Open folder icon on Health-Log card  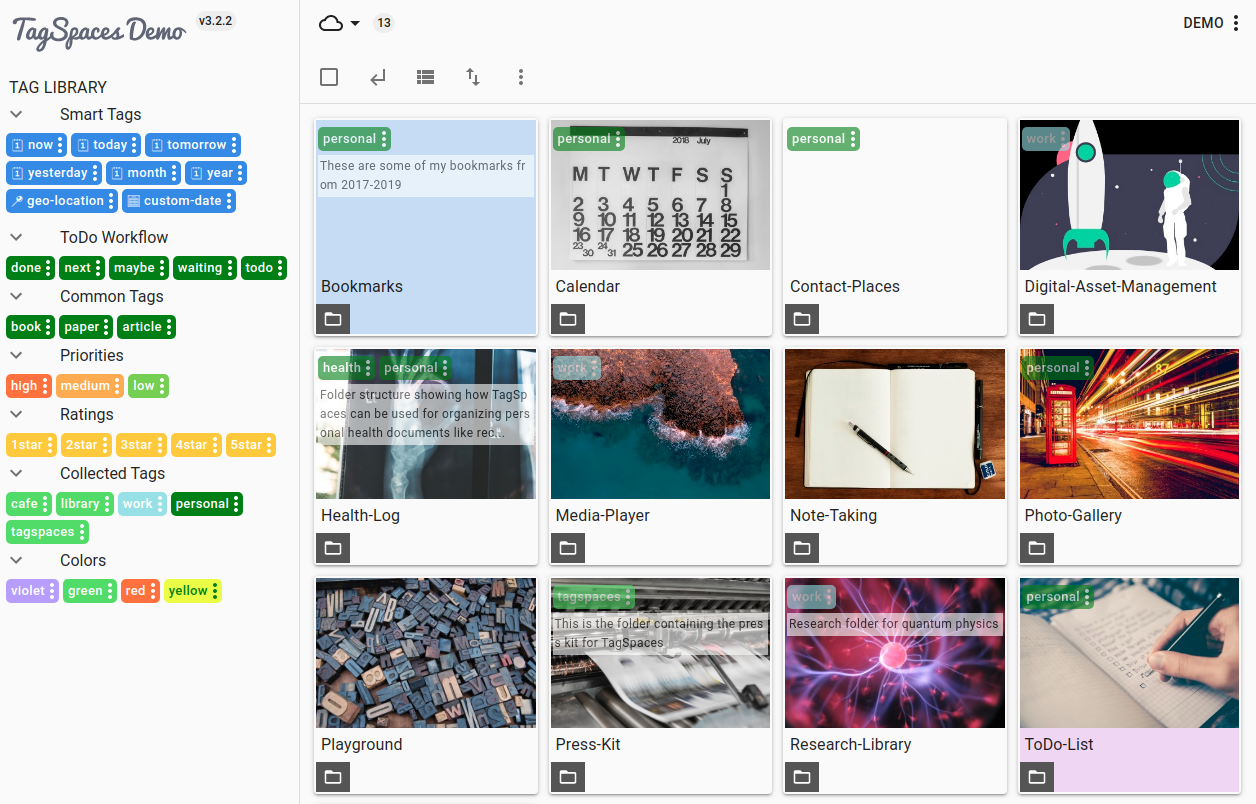pos(333,548)
